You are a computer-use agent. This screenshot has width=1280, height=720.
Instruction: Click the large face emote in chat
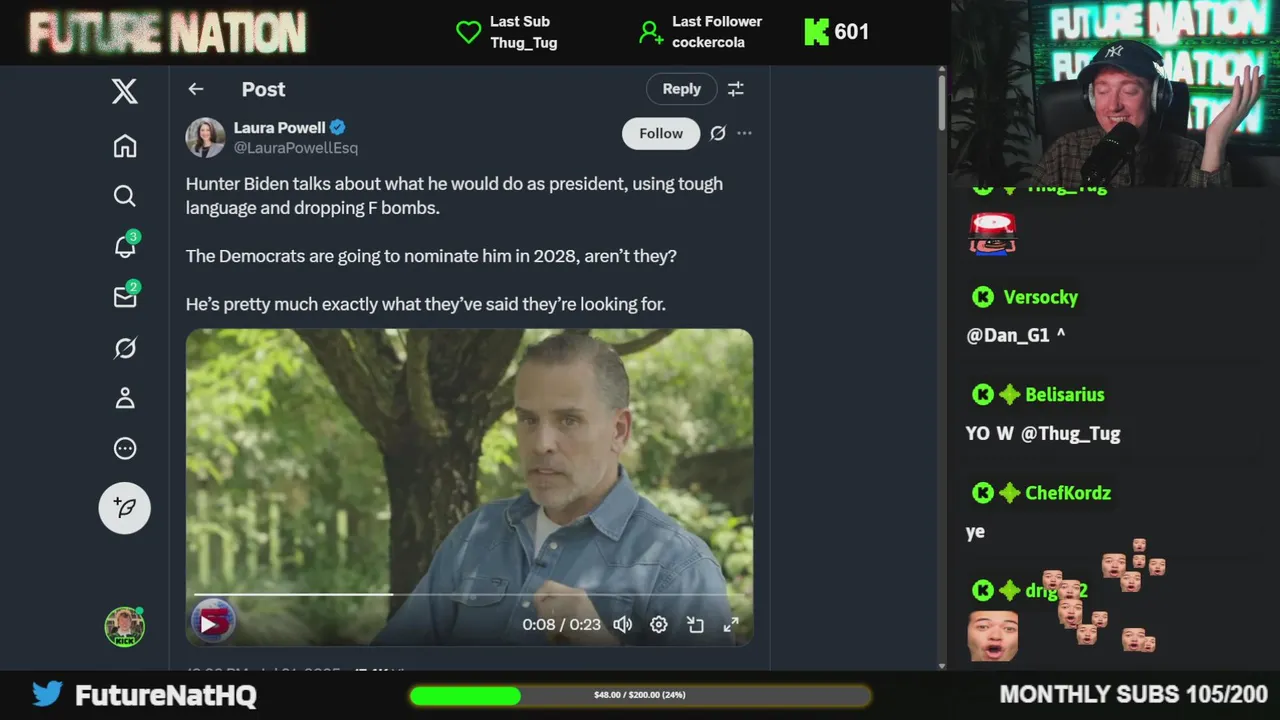[993, 636]
